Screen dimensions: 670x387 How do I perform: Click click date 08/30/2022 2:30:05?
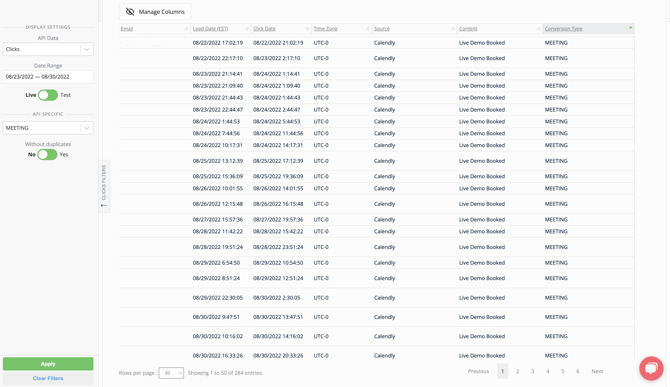pyautogui.click(x=276, y=298)
